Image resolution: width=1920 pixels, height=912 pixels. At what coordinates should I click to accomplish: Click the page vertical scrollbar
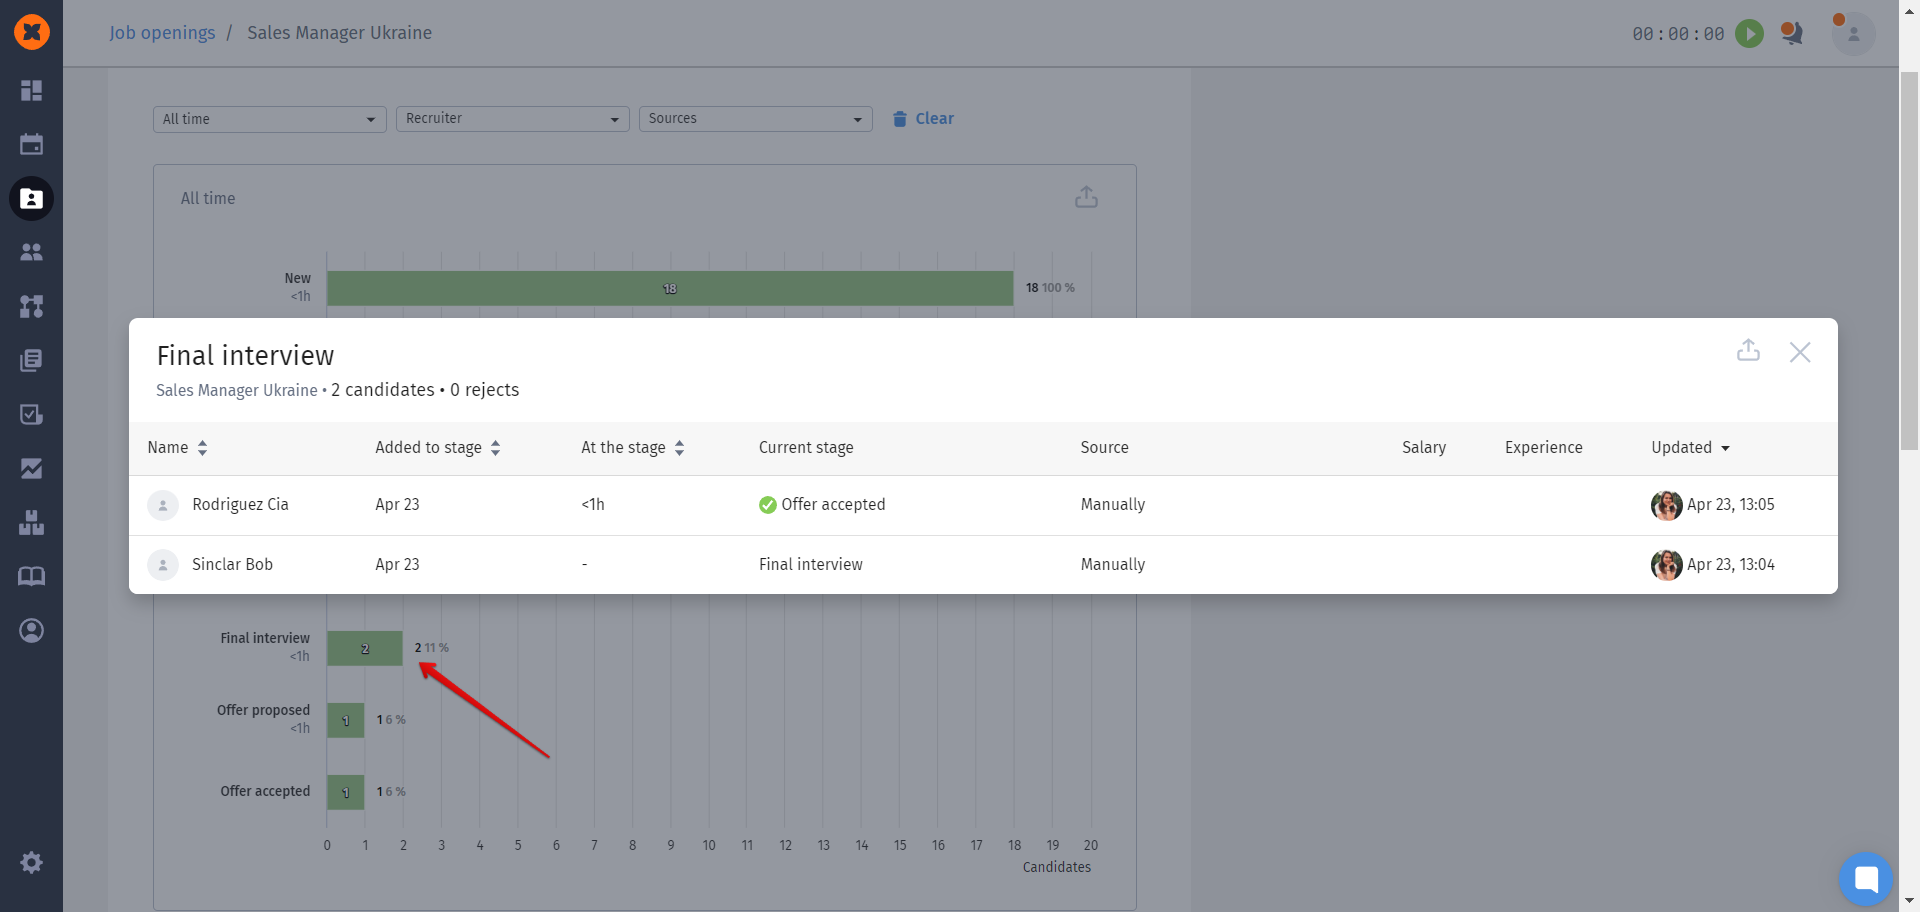(x=1909, y=260)
